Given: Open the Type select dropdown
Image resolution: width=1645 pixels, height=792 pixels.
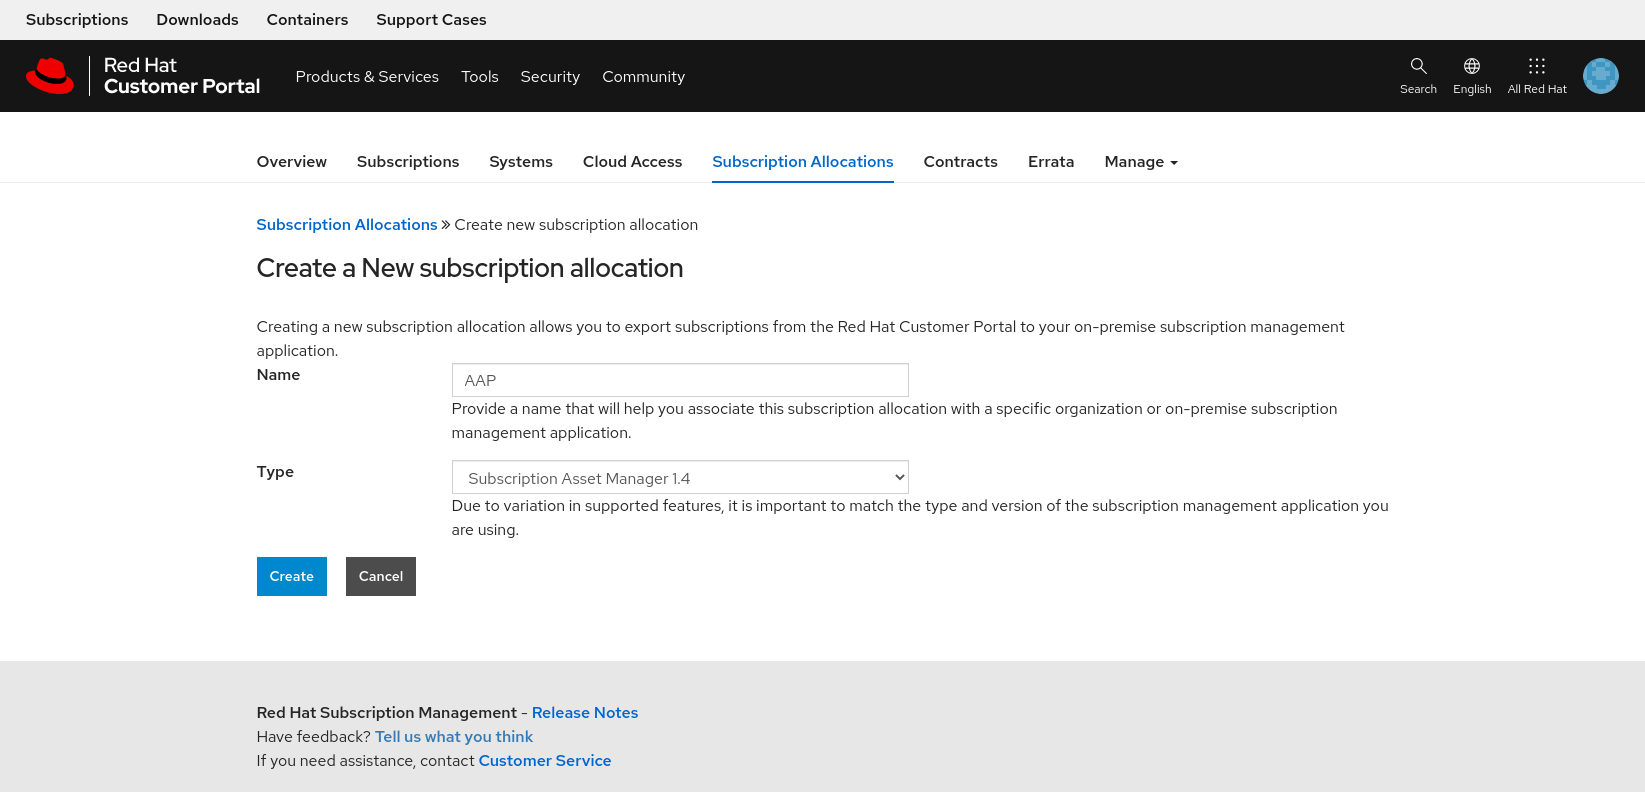Looking at the screenshot, I should pyautogui.click(x=680, y=478).
